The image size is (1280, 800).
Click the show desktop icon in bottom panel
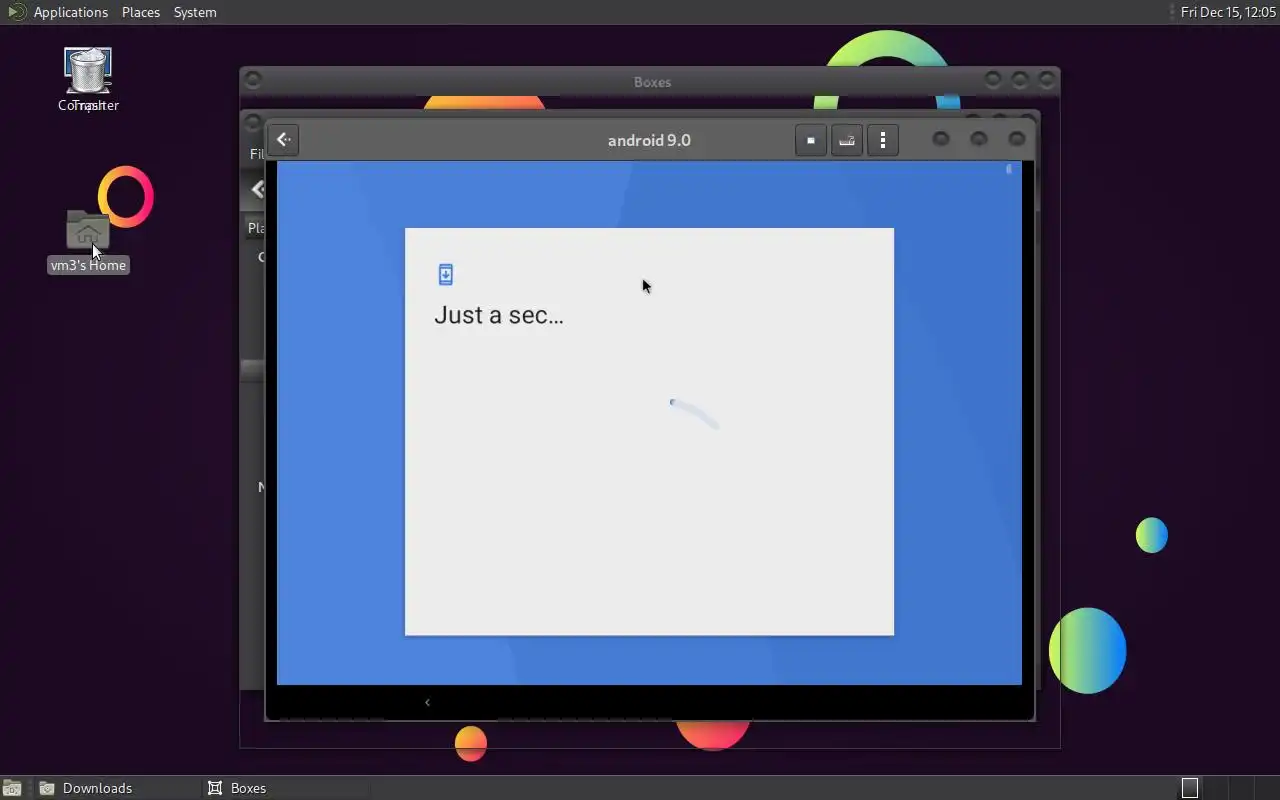(x=12, y=788)
